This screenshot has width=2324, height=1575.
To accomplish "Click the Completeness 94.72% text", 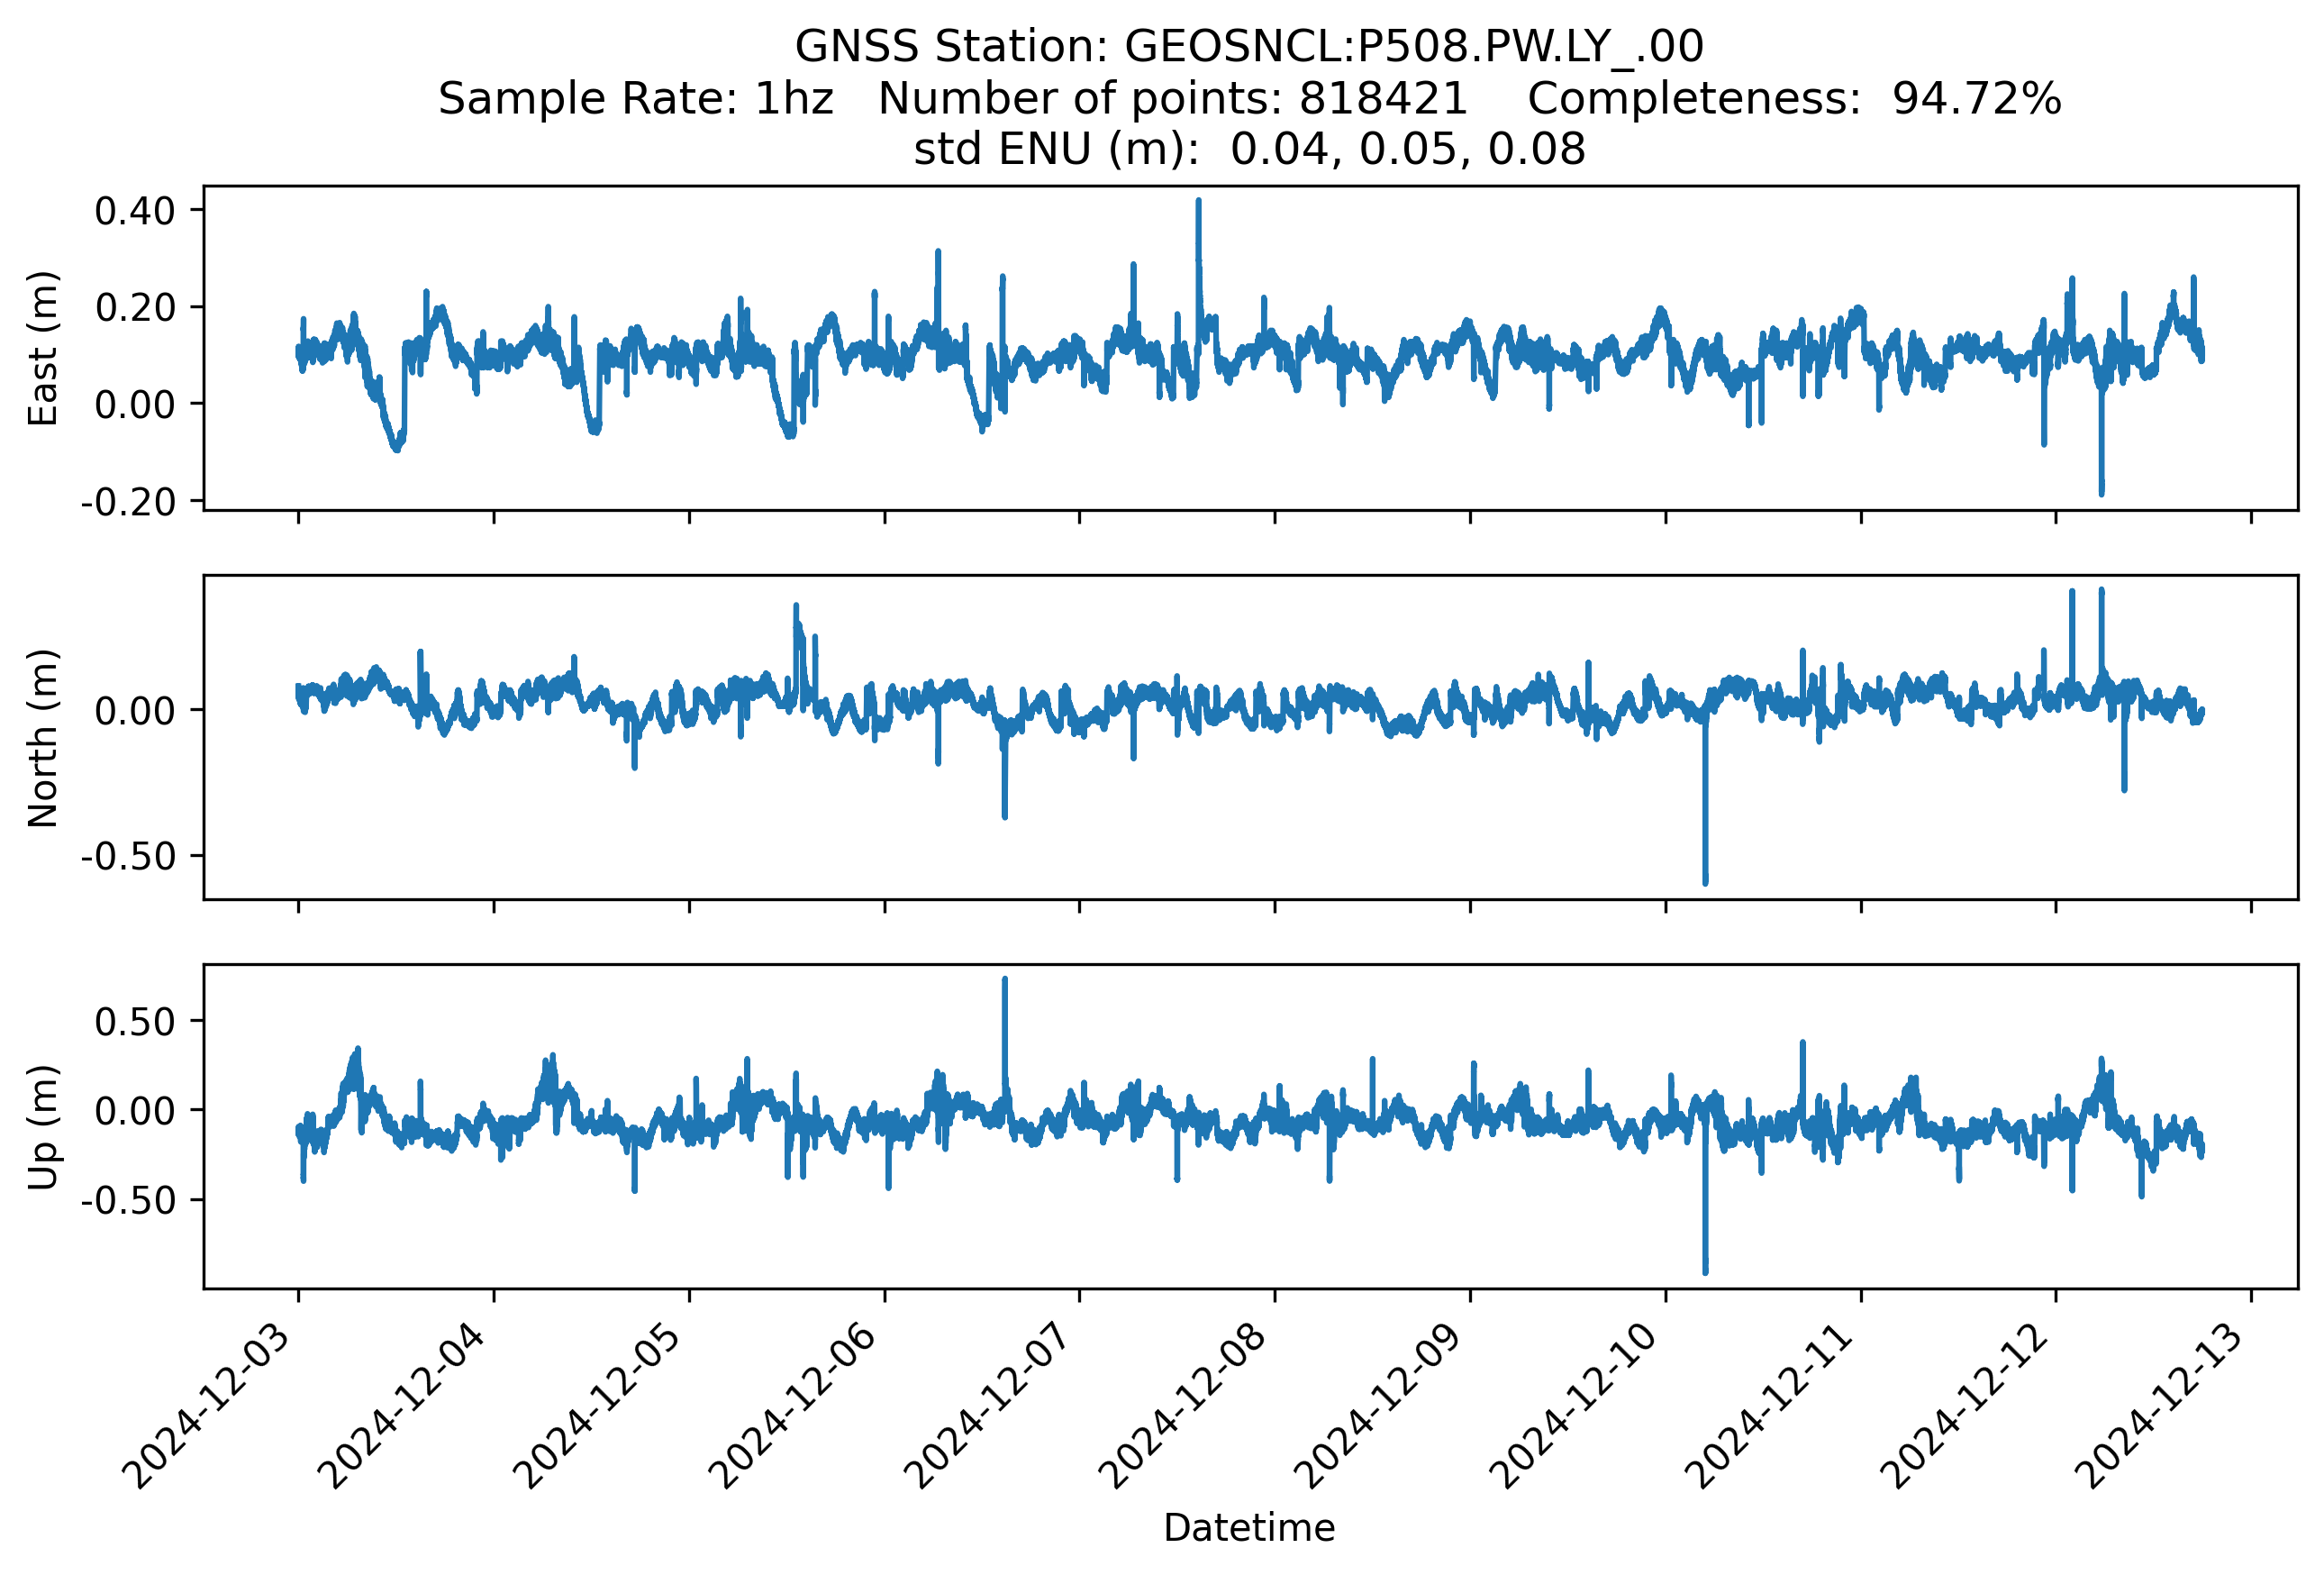I will [x=1794, y=99].
